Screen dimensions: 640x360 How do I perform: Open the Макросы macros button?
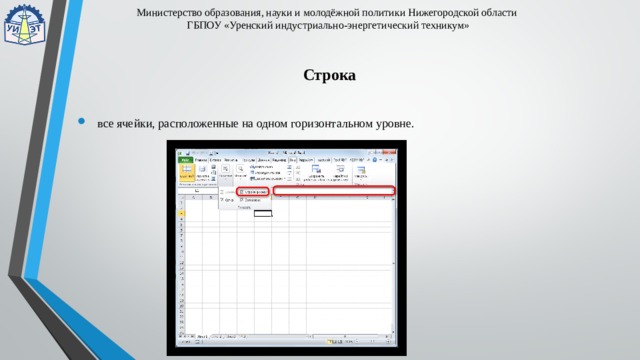click(361, 173)
